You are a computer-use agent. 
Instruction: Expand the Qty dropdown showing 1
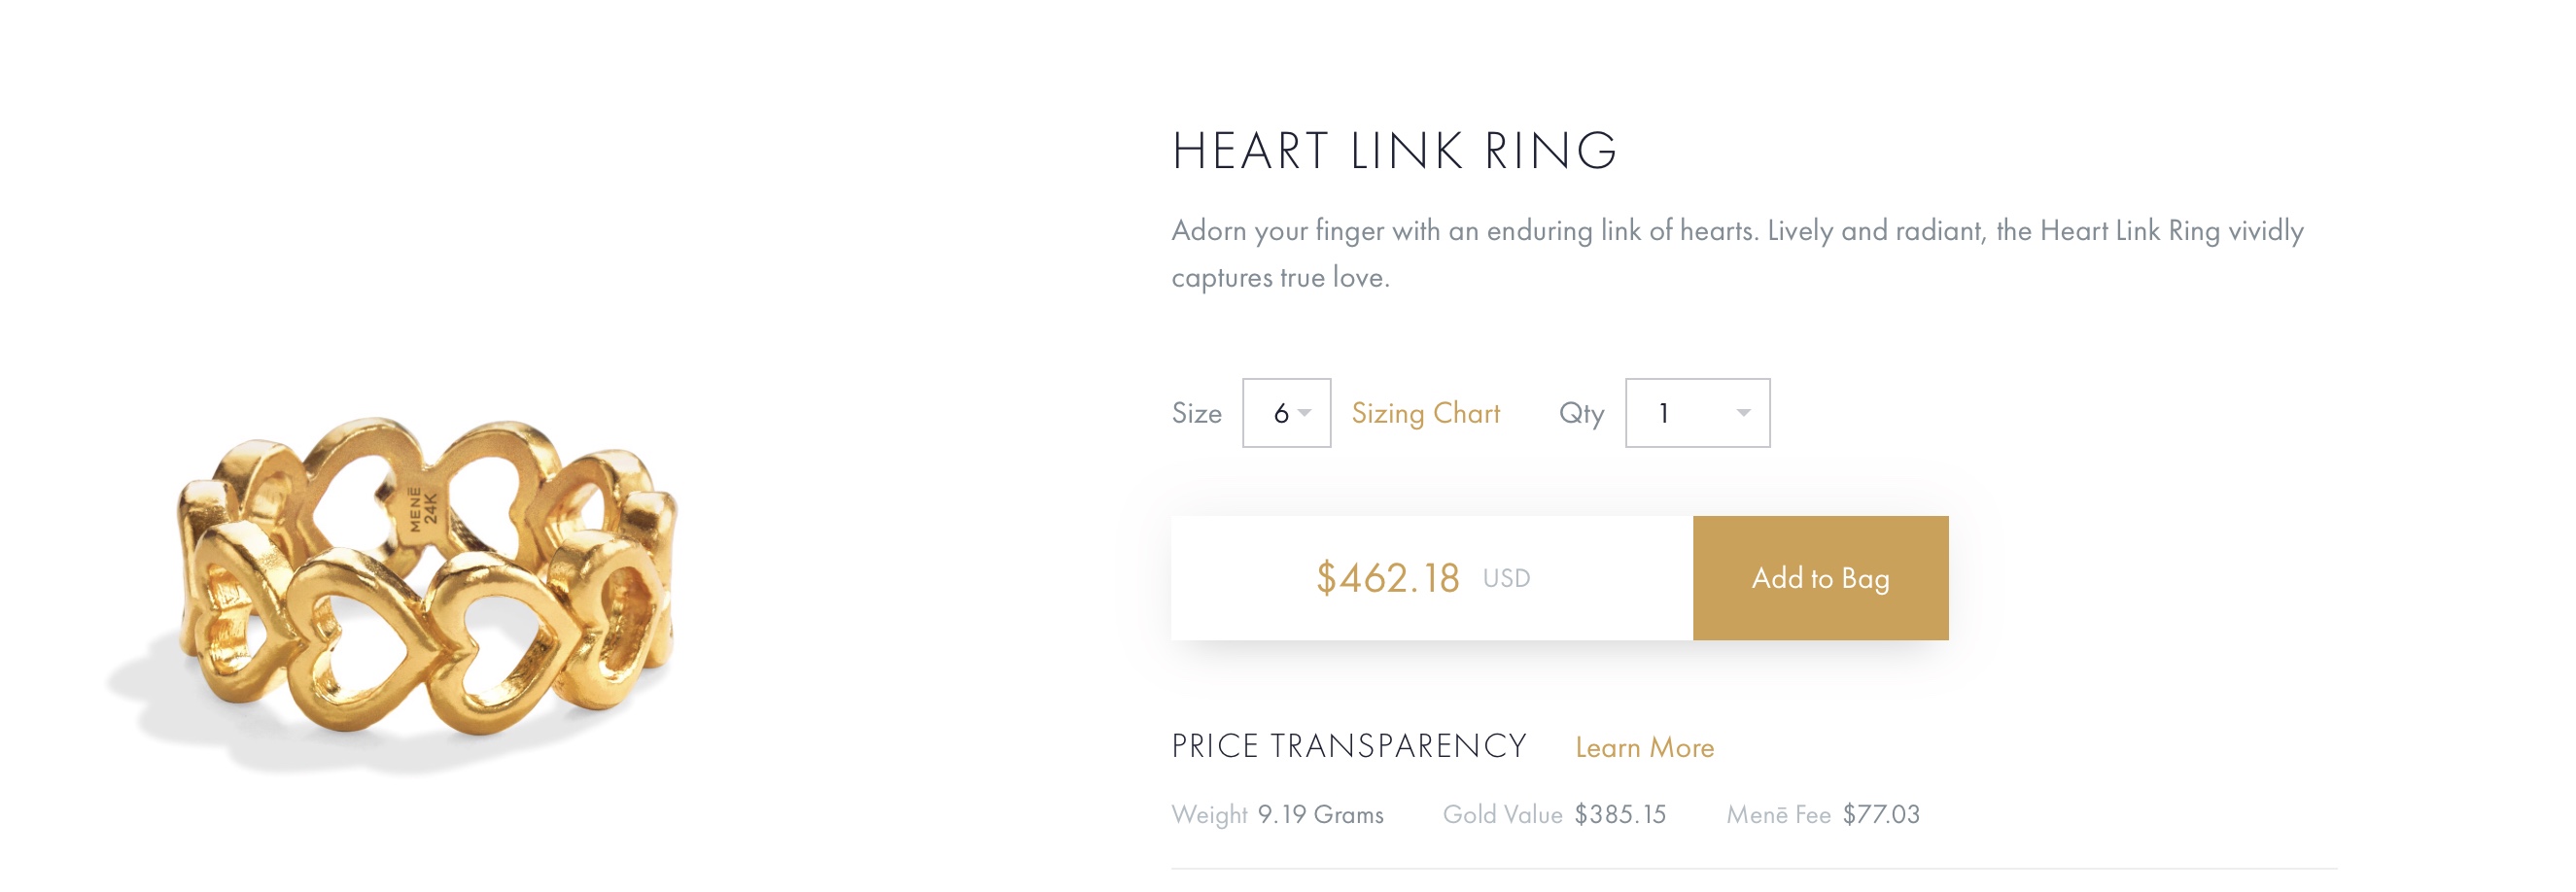point(1695,413)
